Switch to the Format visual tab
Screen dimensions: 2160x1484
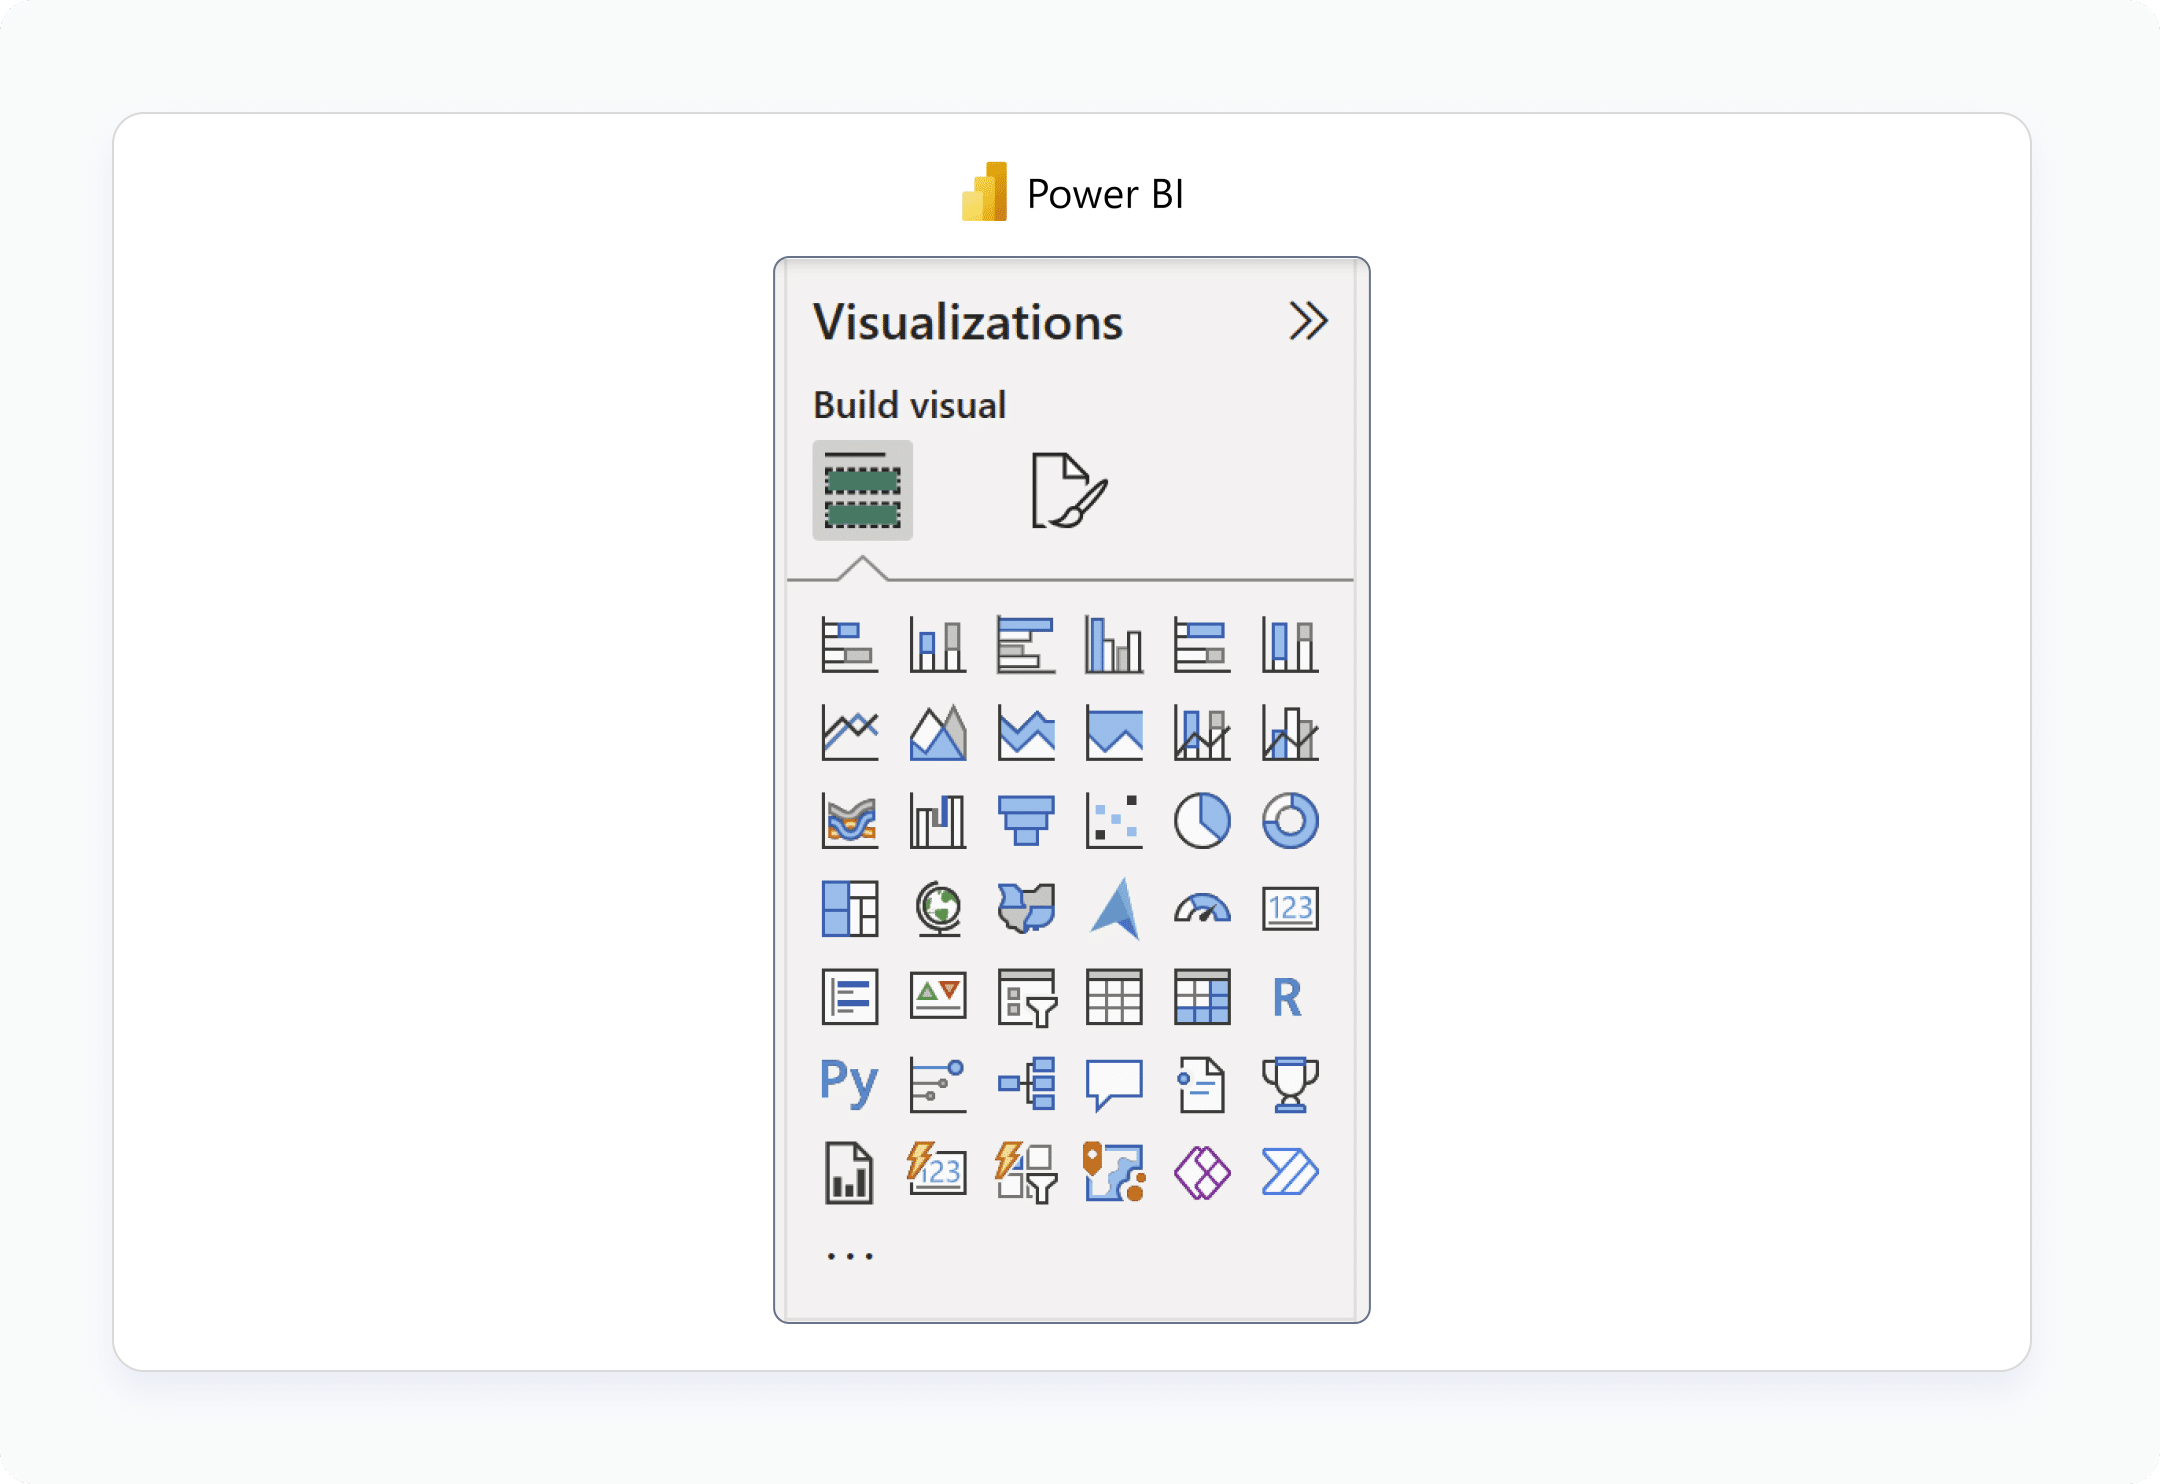1068,491
